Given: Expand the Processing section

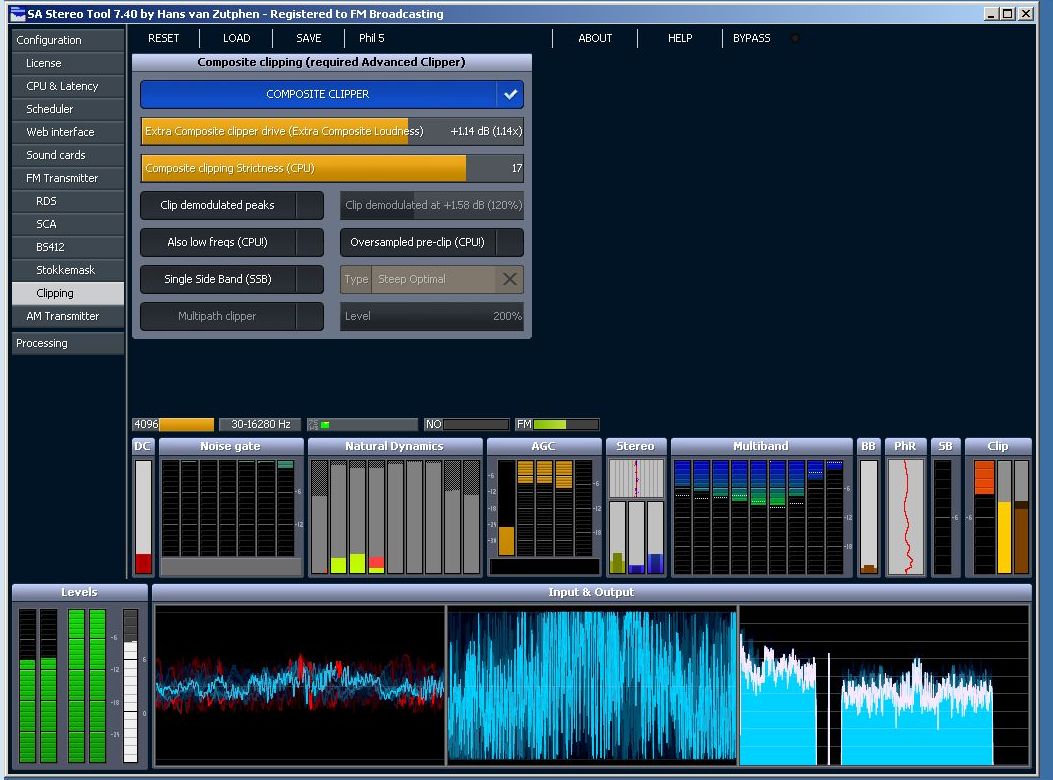Looking at the screenshot, I should [x=68, y=343].
